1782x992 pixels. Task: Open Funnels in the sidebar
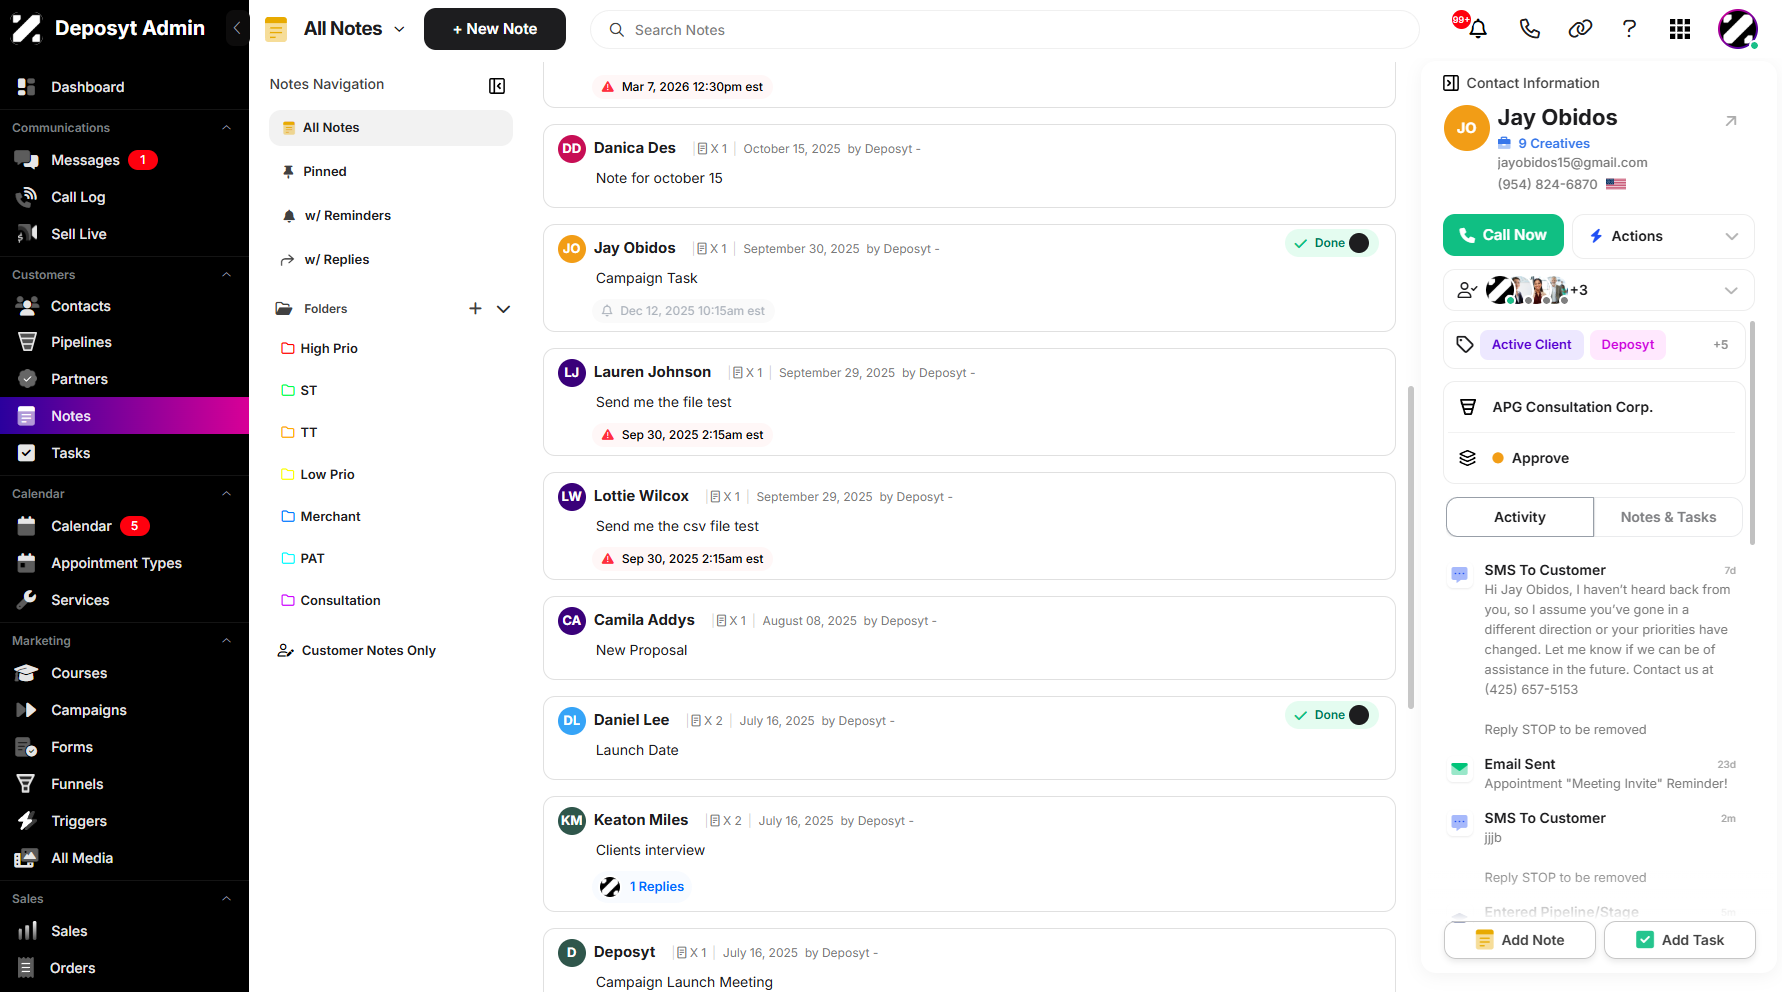(x=77, y=784)
